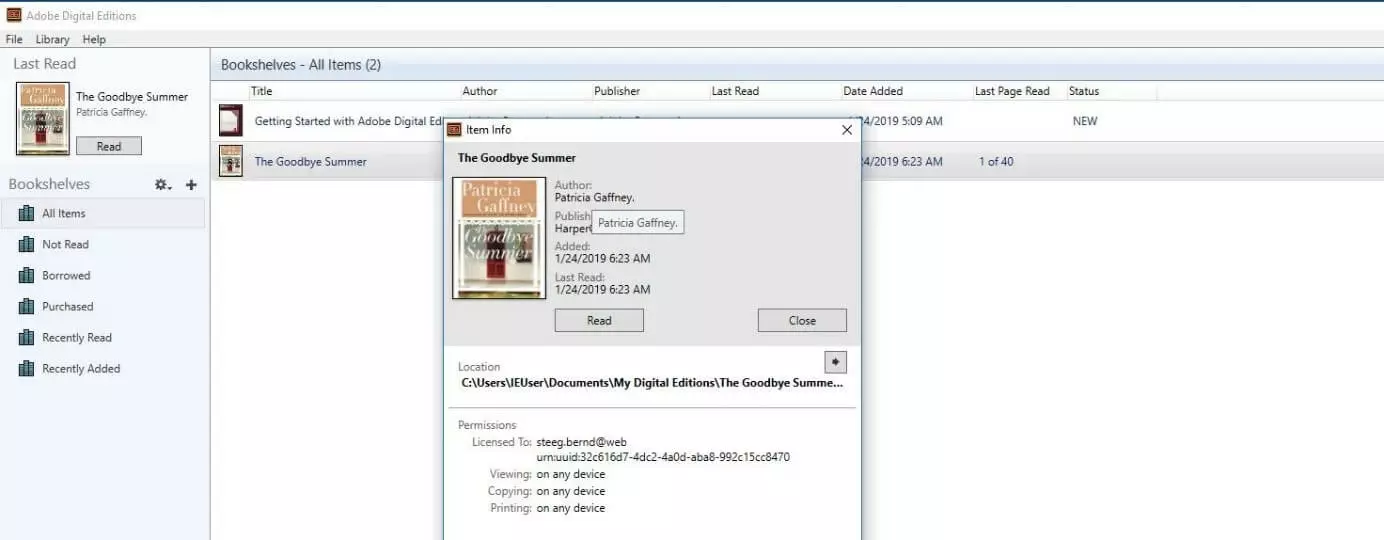Click Getting Started book thumbnail in list
The image size is (1384, 540).
(231, 121)
